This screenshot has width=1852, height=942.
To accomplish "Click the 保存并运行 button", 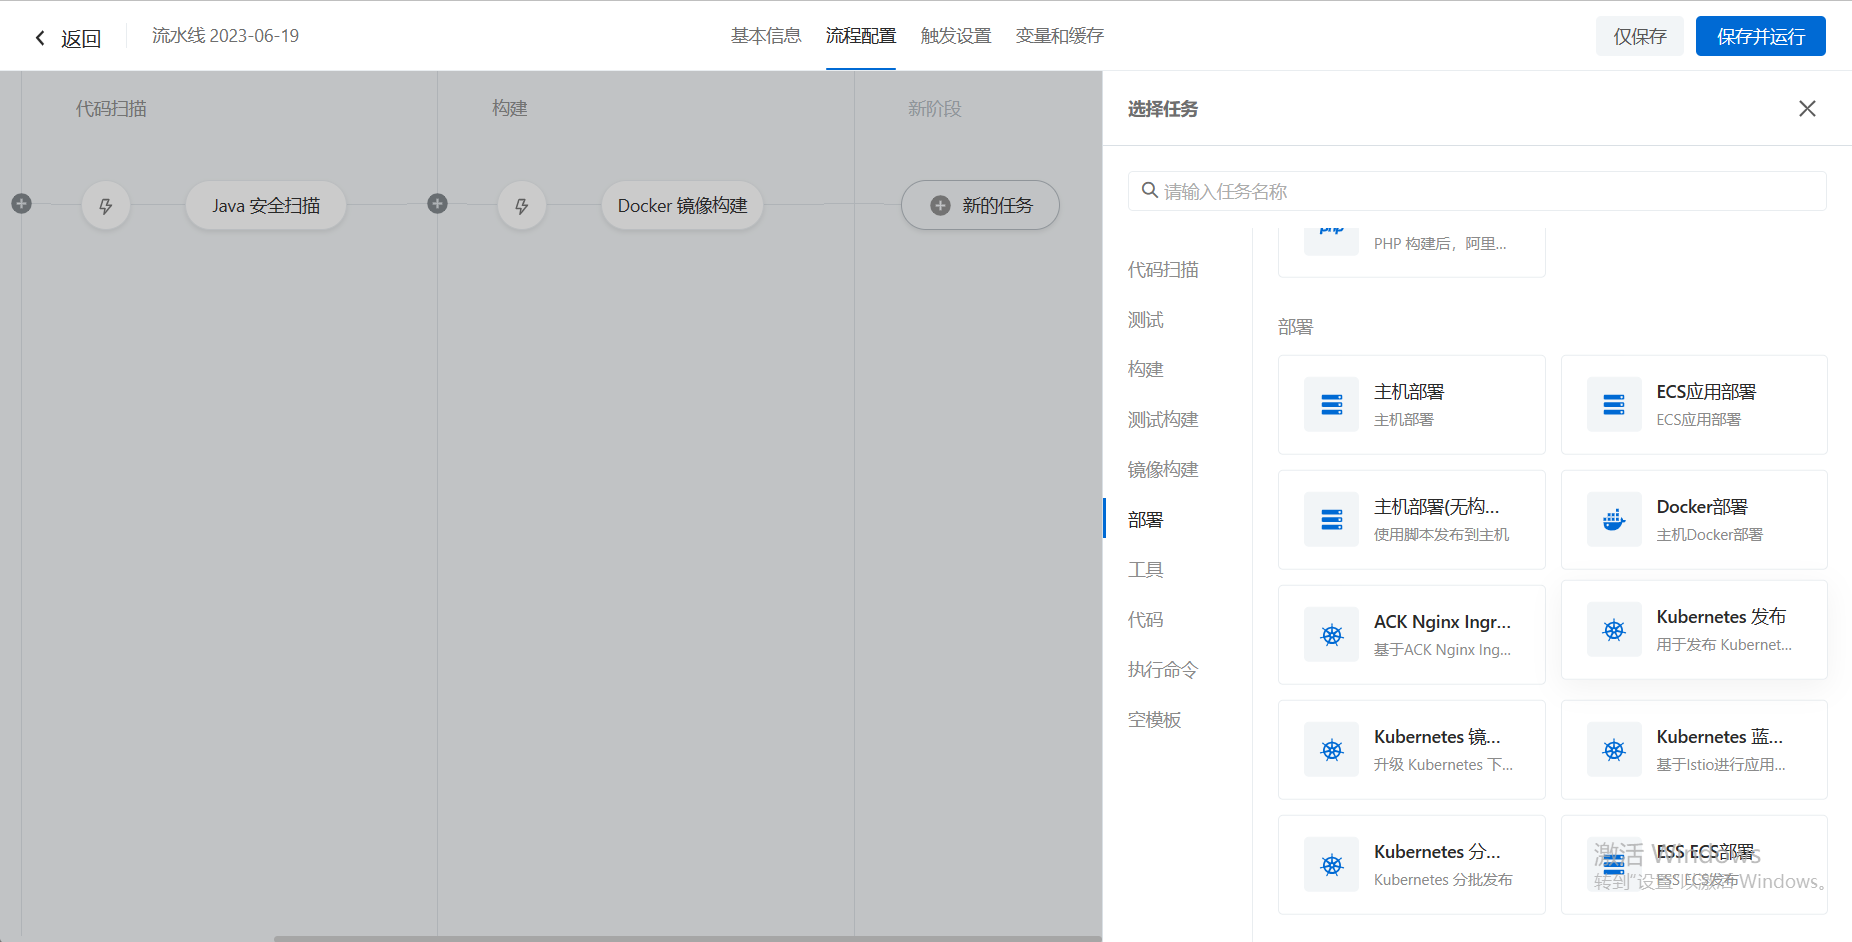I will pos(1761,36).
